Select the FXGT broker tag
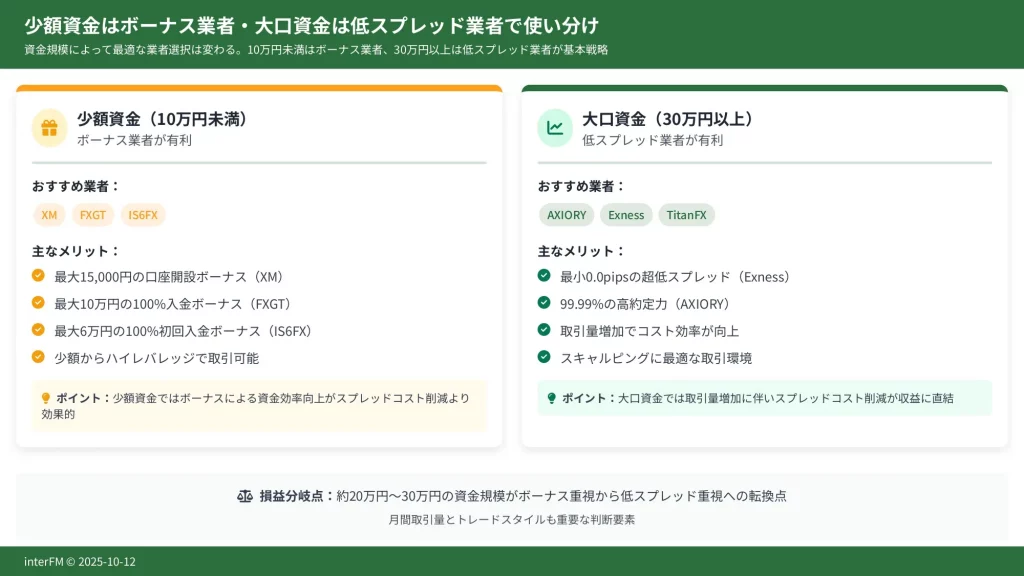The width and height of the screenshot is (1024, 576). pos(93,215)
